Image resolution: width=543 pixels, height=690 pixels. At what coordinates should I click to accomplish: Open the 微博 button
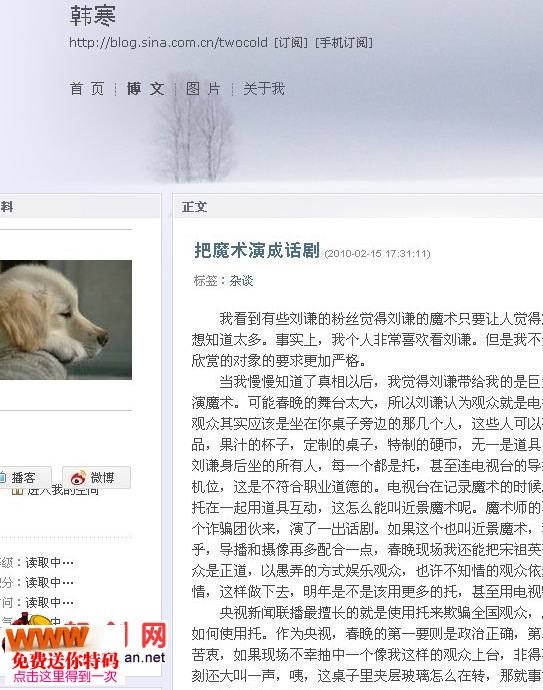pos(96,477)
